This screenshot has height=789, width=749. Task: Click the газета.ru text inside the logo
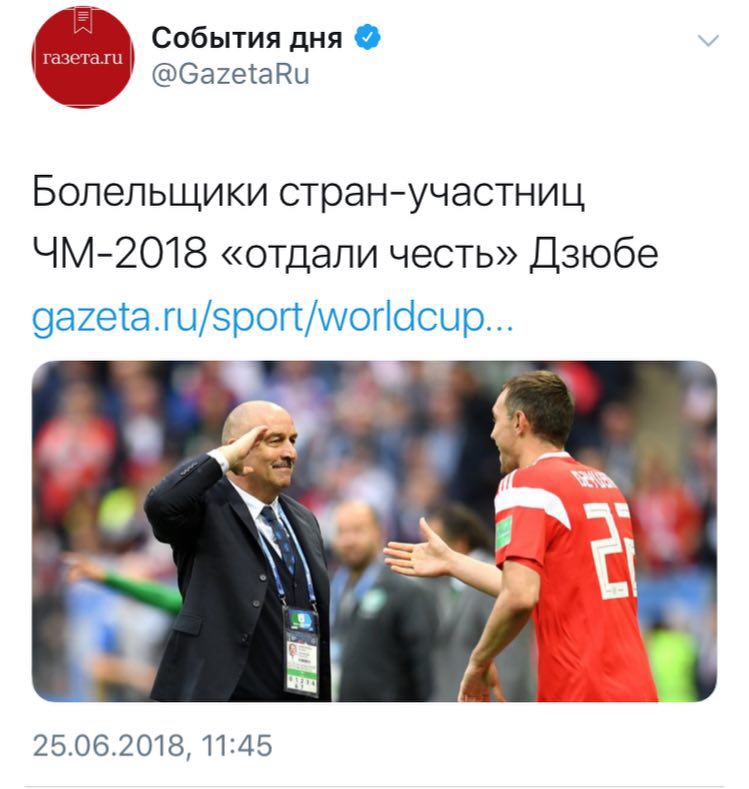(83, 58)
